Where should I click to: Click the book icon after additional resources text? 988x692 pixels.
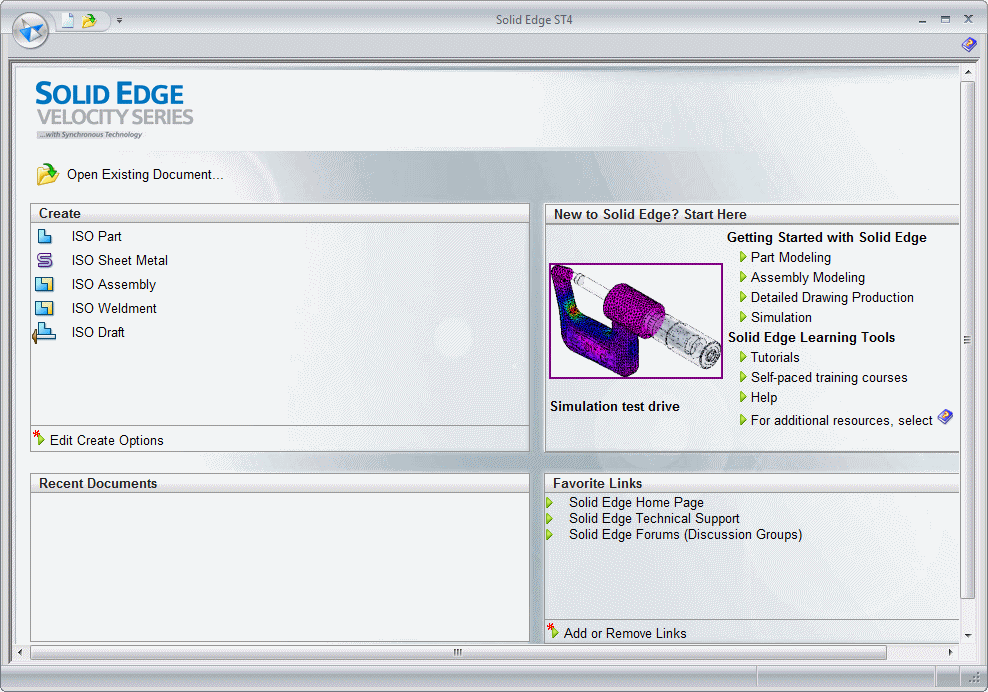[945, 417]
